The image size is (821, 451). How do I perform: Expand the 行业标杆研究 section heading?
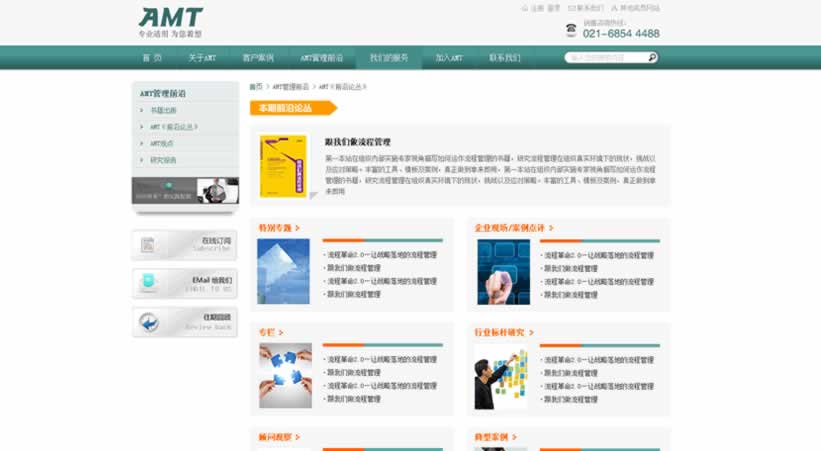531,332
